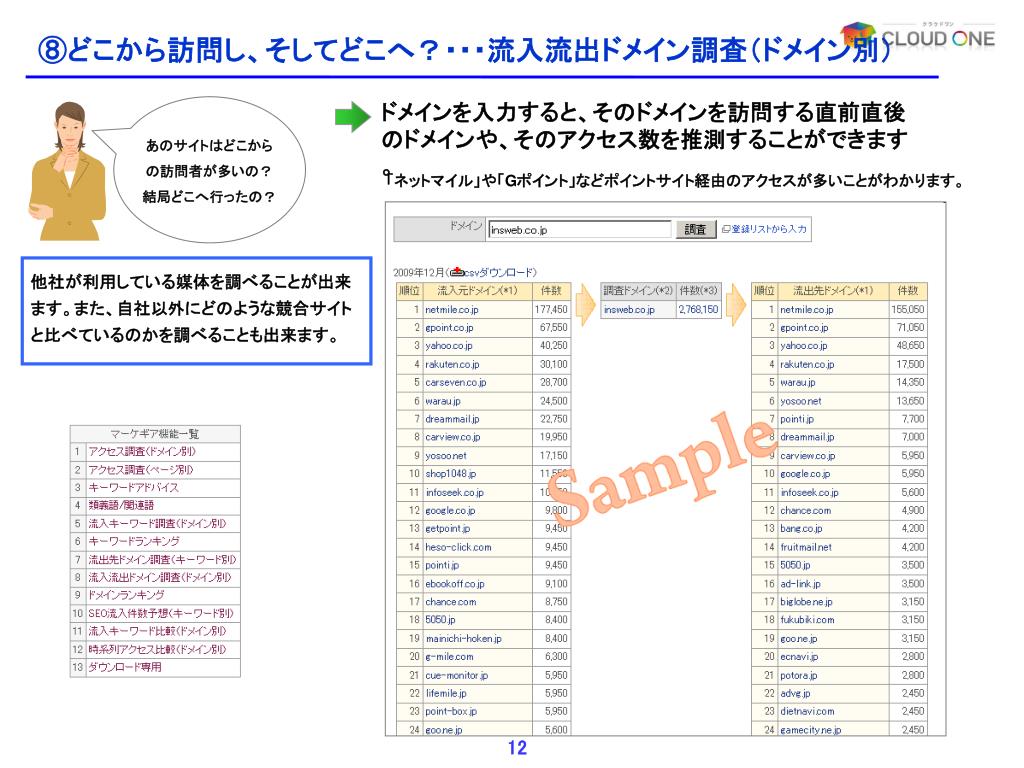The width and height of the screenshot is (1024, 768).
Task: Click insweb.co.jp in the center table
Action: point(629,310)
